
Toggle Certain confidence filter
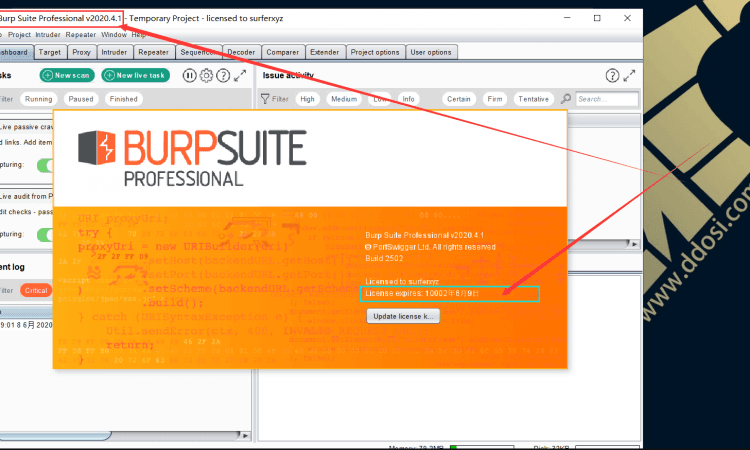[x=459, y=99]
